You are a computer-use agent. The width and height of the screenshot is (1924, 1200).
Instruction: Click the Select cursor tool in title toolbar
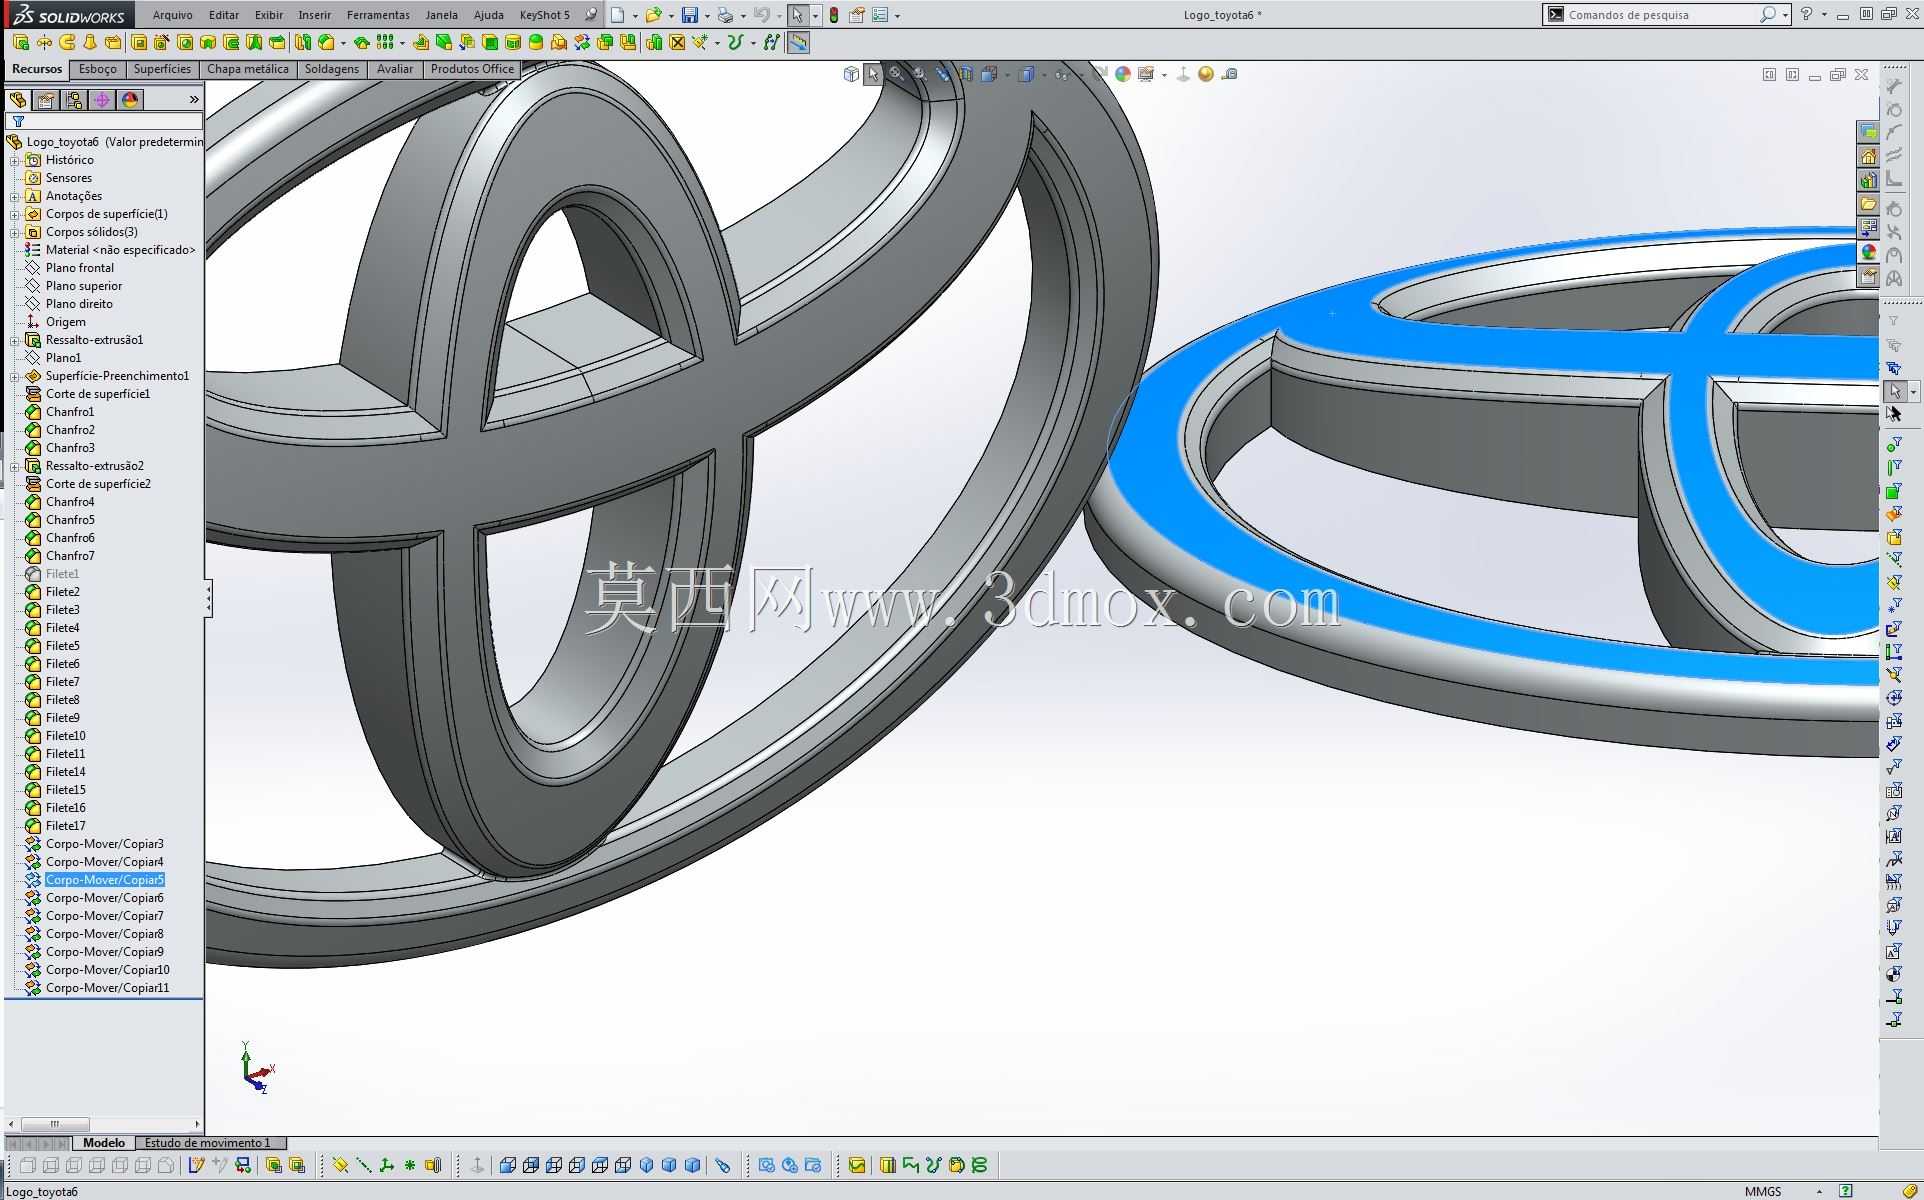[x=797, y=15]
